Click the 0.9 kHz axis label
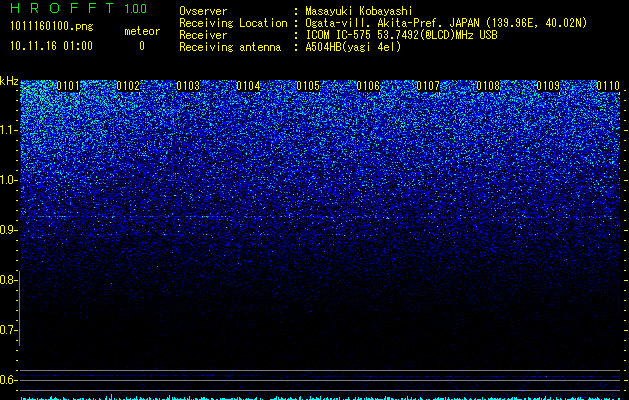Screen dimensions: 629x400 tap(7, 230)
